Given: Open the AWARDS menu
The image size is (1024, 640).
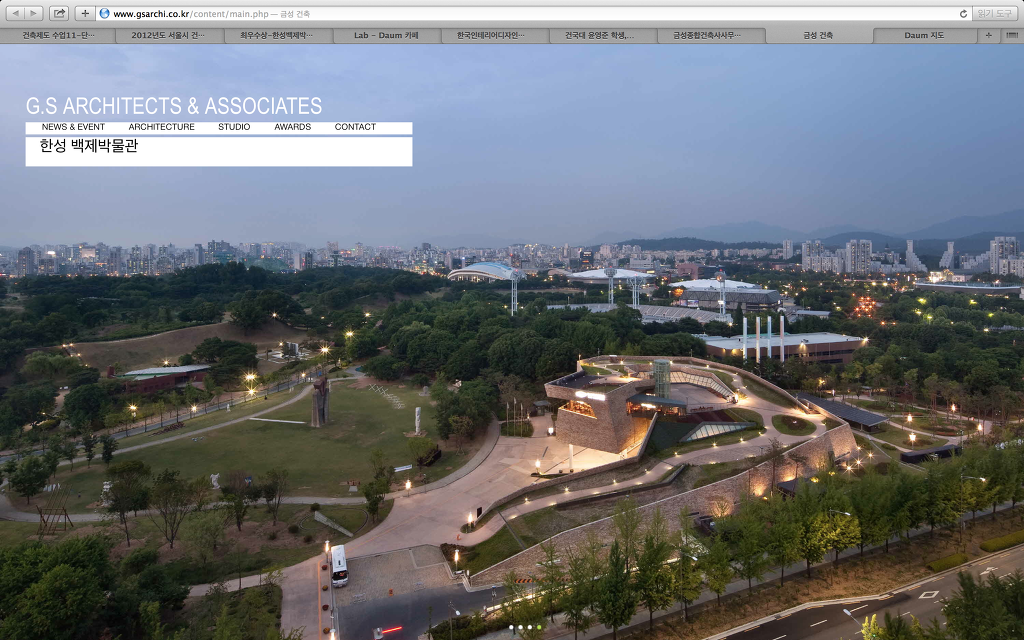Looking at the screenshot, I should 293,127.
